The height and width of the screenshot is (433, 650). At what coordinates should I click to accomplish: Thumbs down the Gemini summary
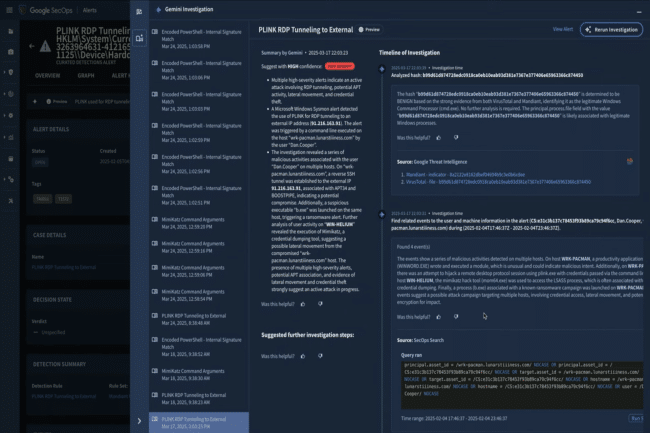point(320,304)
